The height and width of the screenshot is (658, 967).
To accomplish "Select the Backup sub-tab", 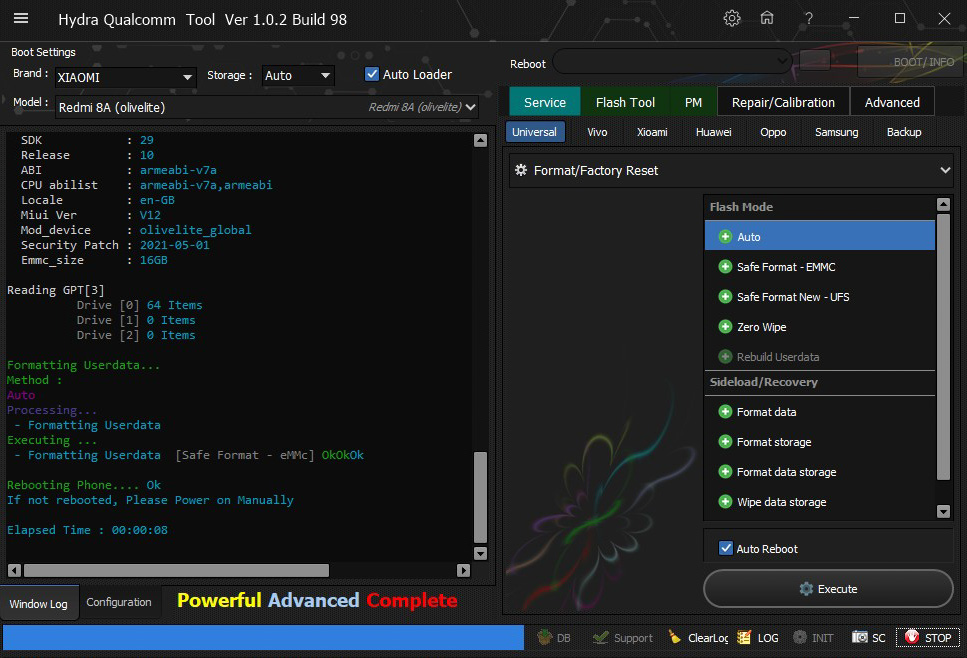I will [x=903, y=132].
